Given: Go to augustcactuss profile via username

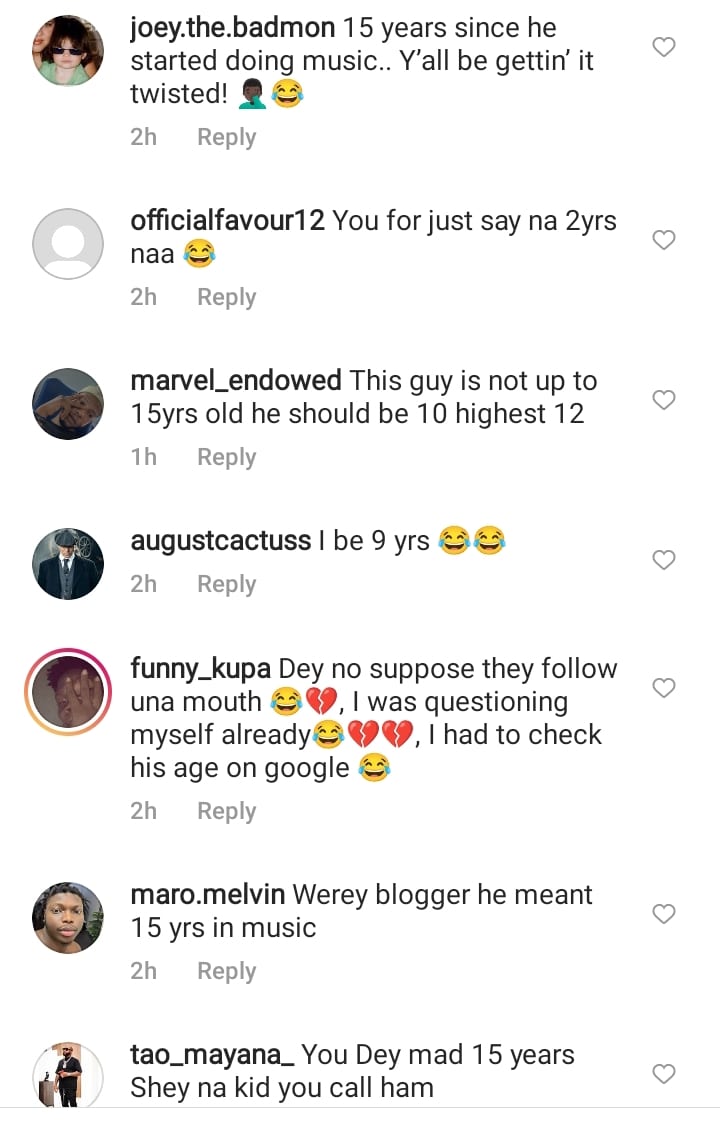Looking at the screenshot, I should click(221, 541).
